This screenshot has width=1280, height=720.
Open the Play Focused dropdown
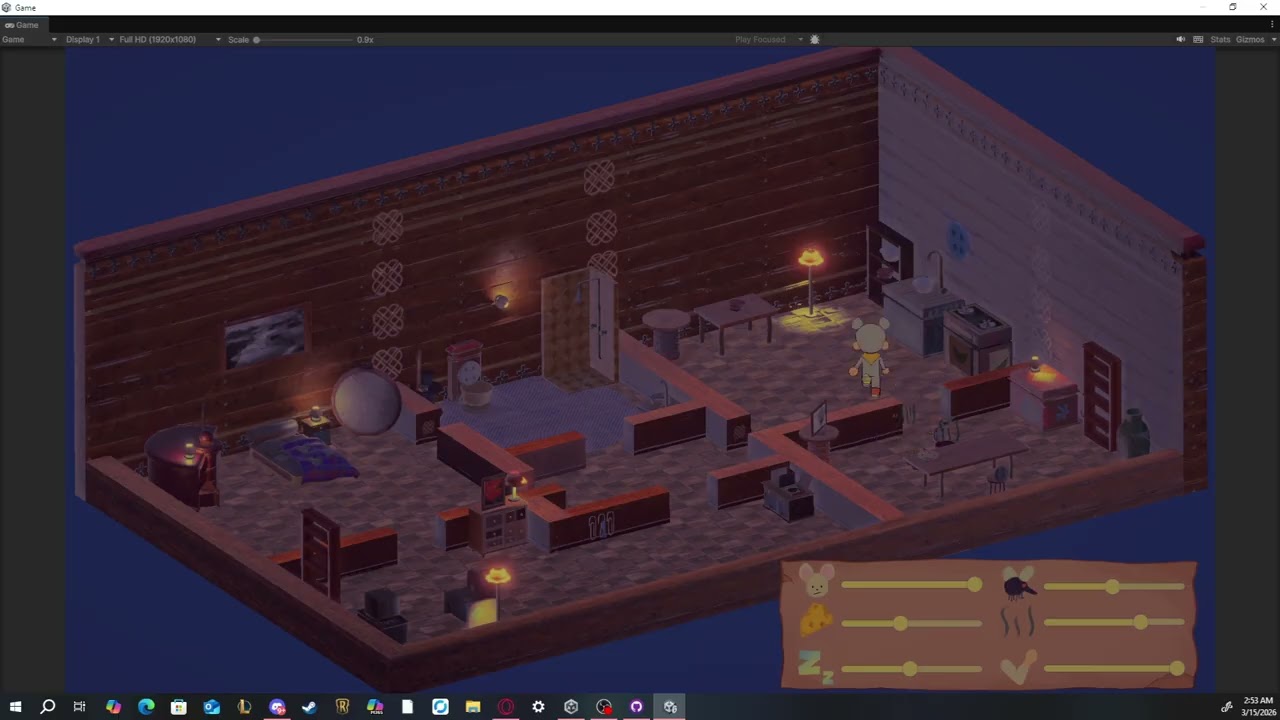tap(768, 39)
